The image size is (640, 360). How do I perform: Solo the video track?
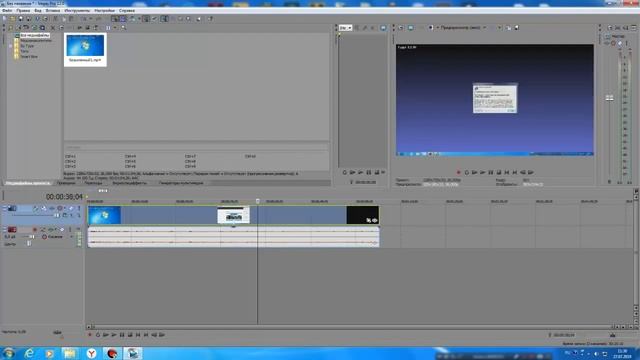(79, 209)
